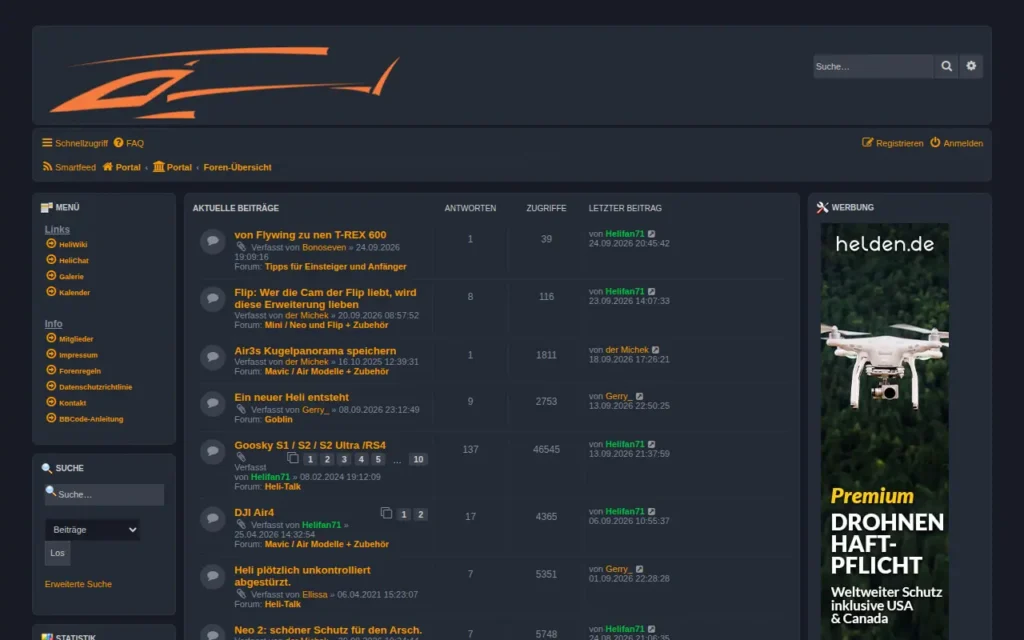1024x640 pixels.
Task: Go to page 10 of Goosky topic
Action: pos(418,459)
